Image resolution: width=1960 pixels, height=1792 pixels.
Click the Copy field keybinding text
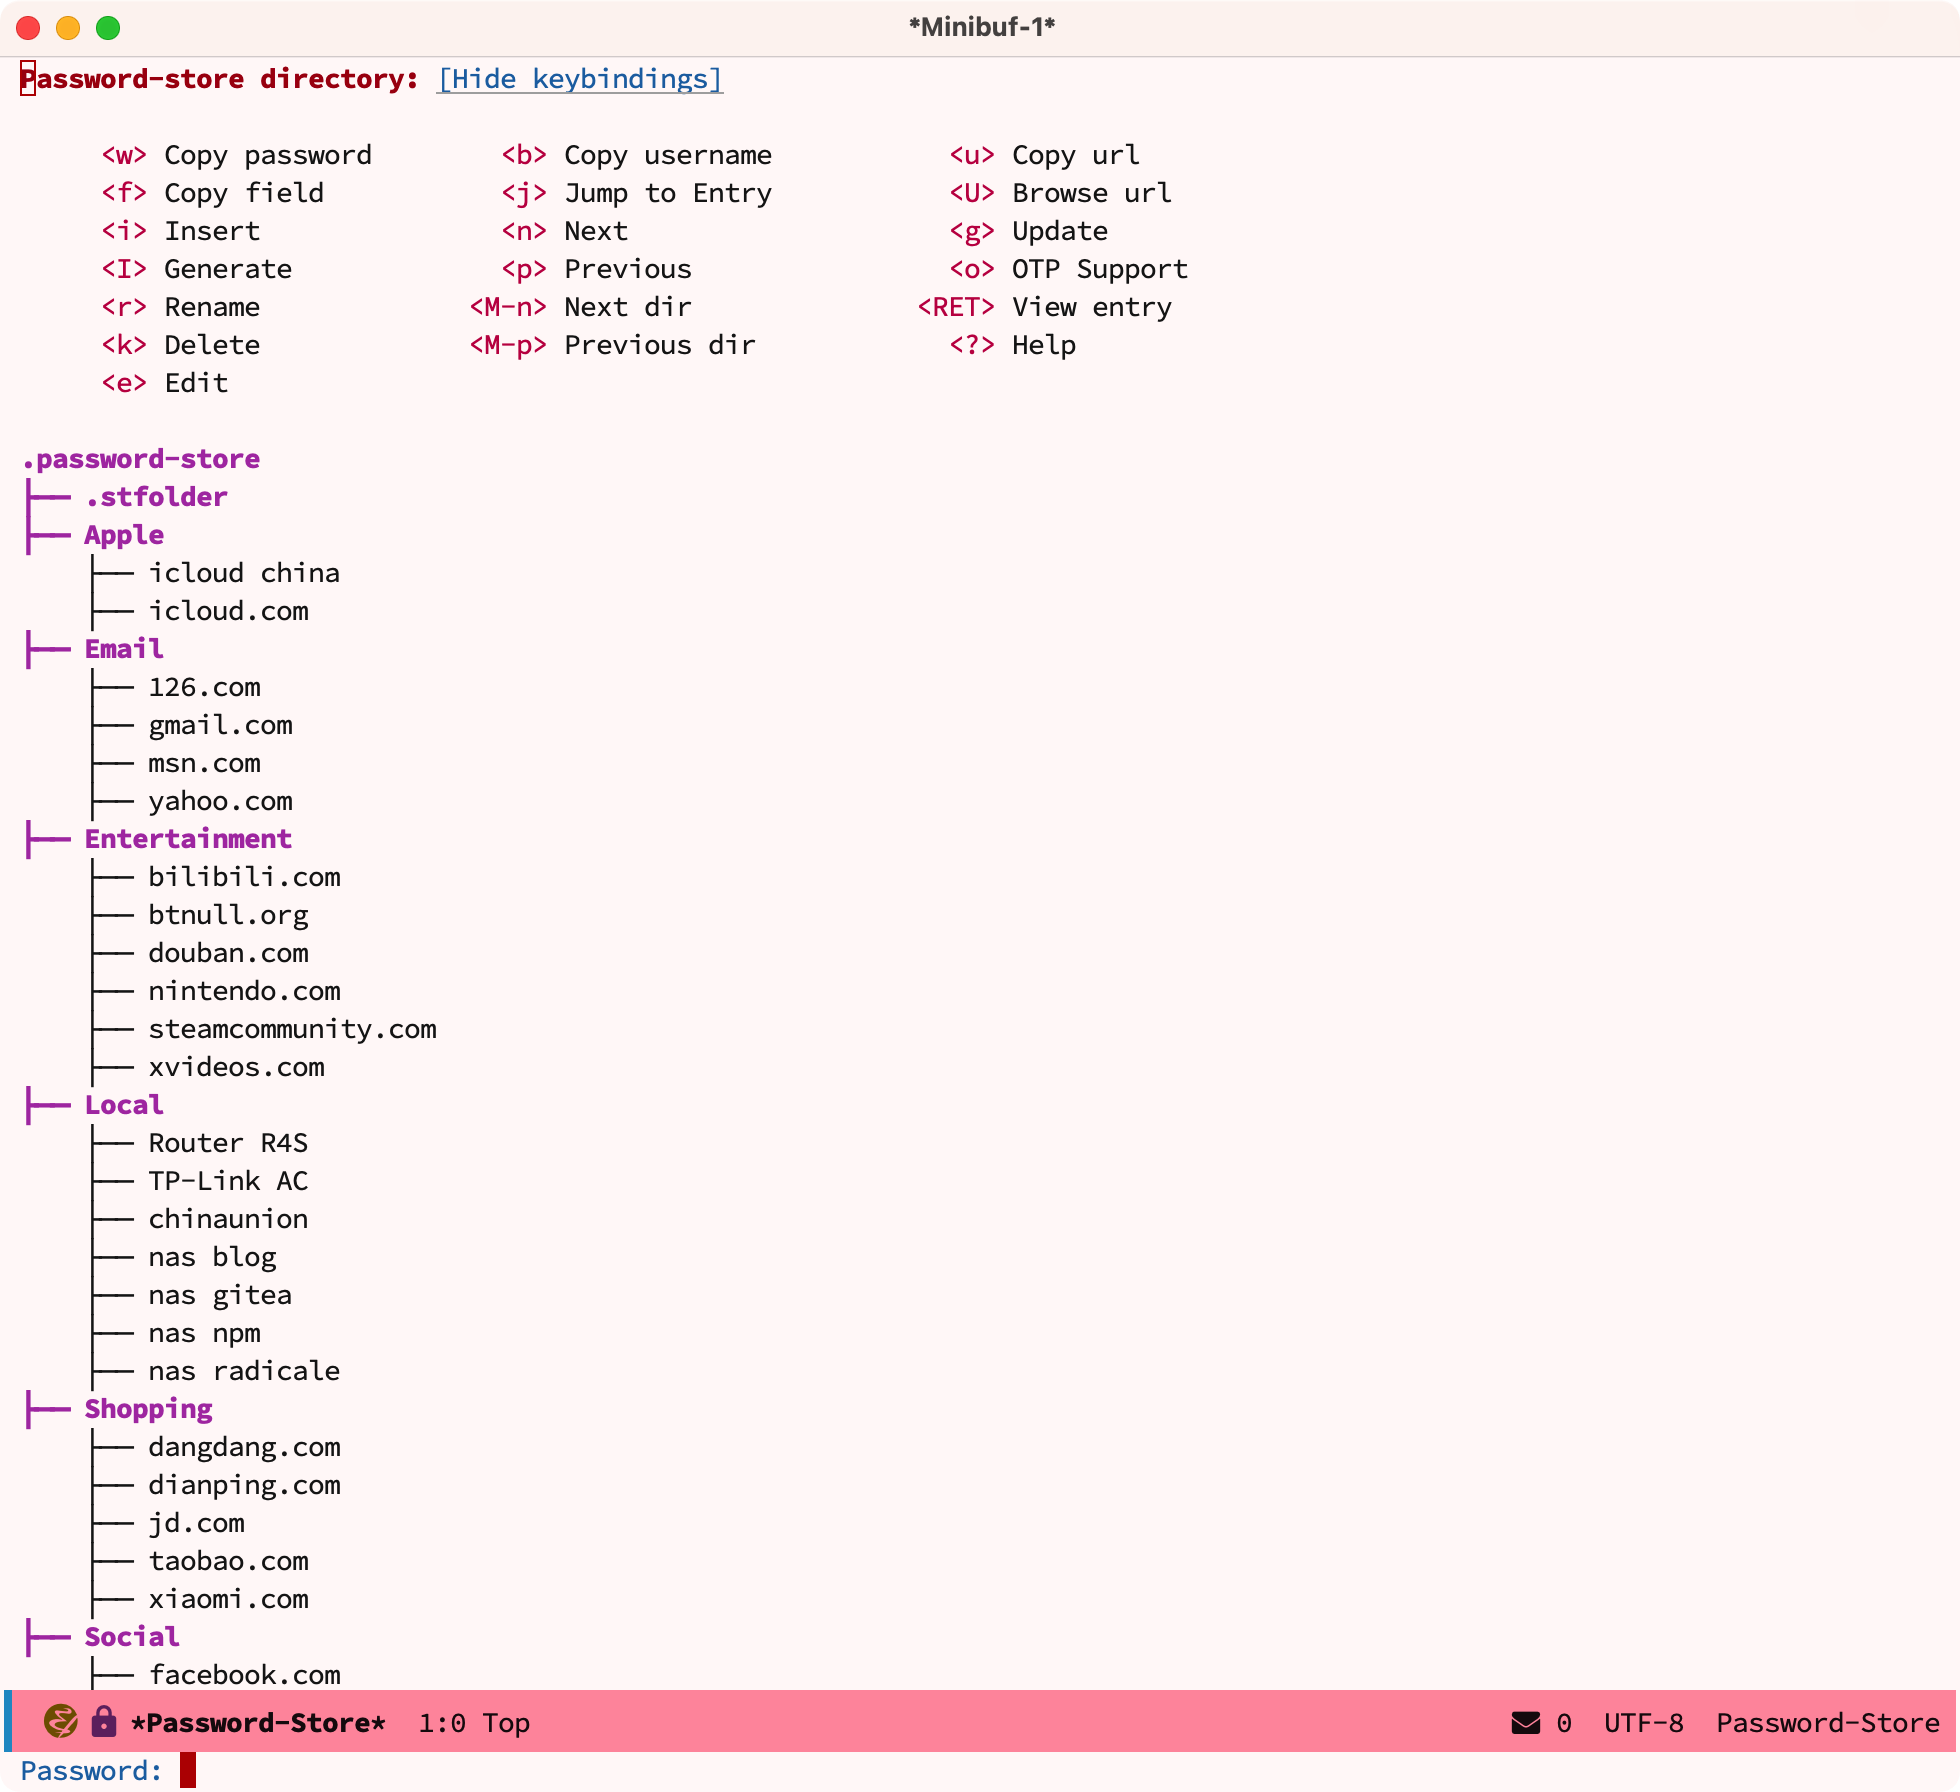pyautogui.click(x=244, y=193)
